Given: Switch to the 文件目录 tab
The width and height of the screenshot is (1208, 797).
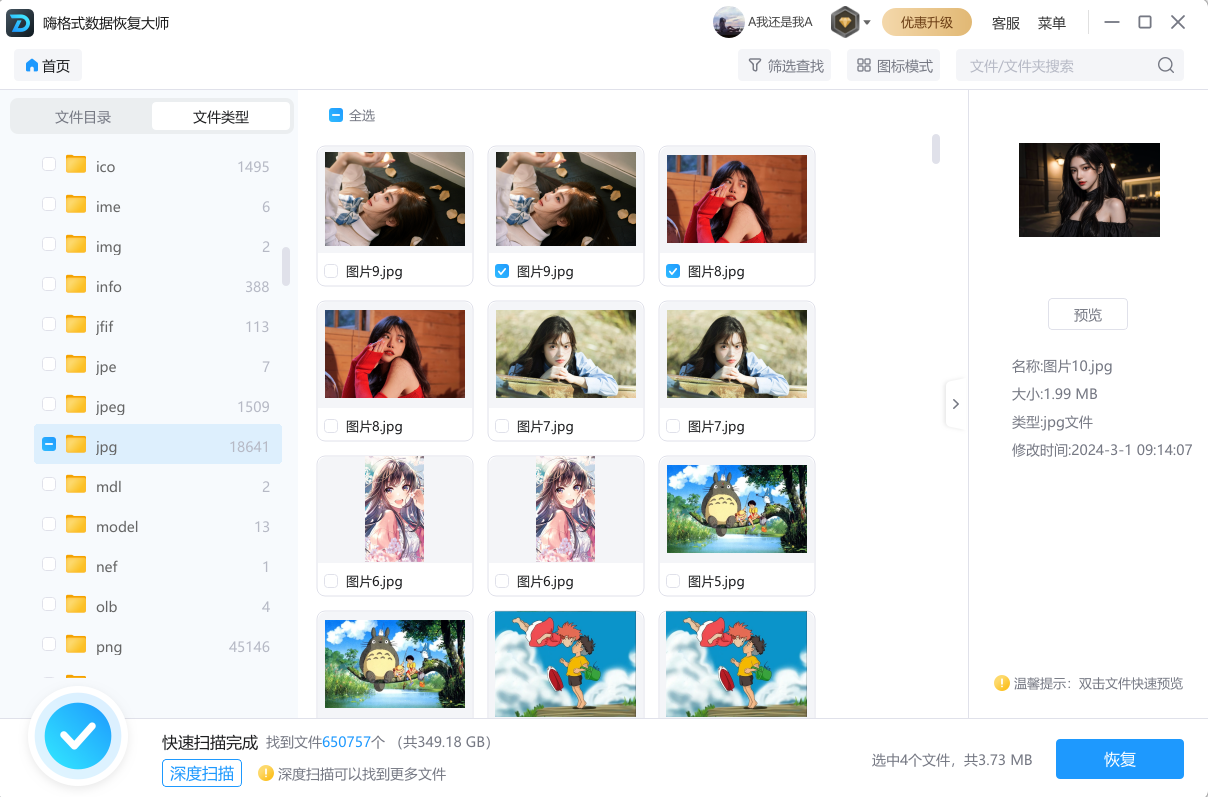Looking at the screenshot, I should (x=83, y=117).
